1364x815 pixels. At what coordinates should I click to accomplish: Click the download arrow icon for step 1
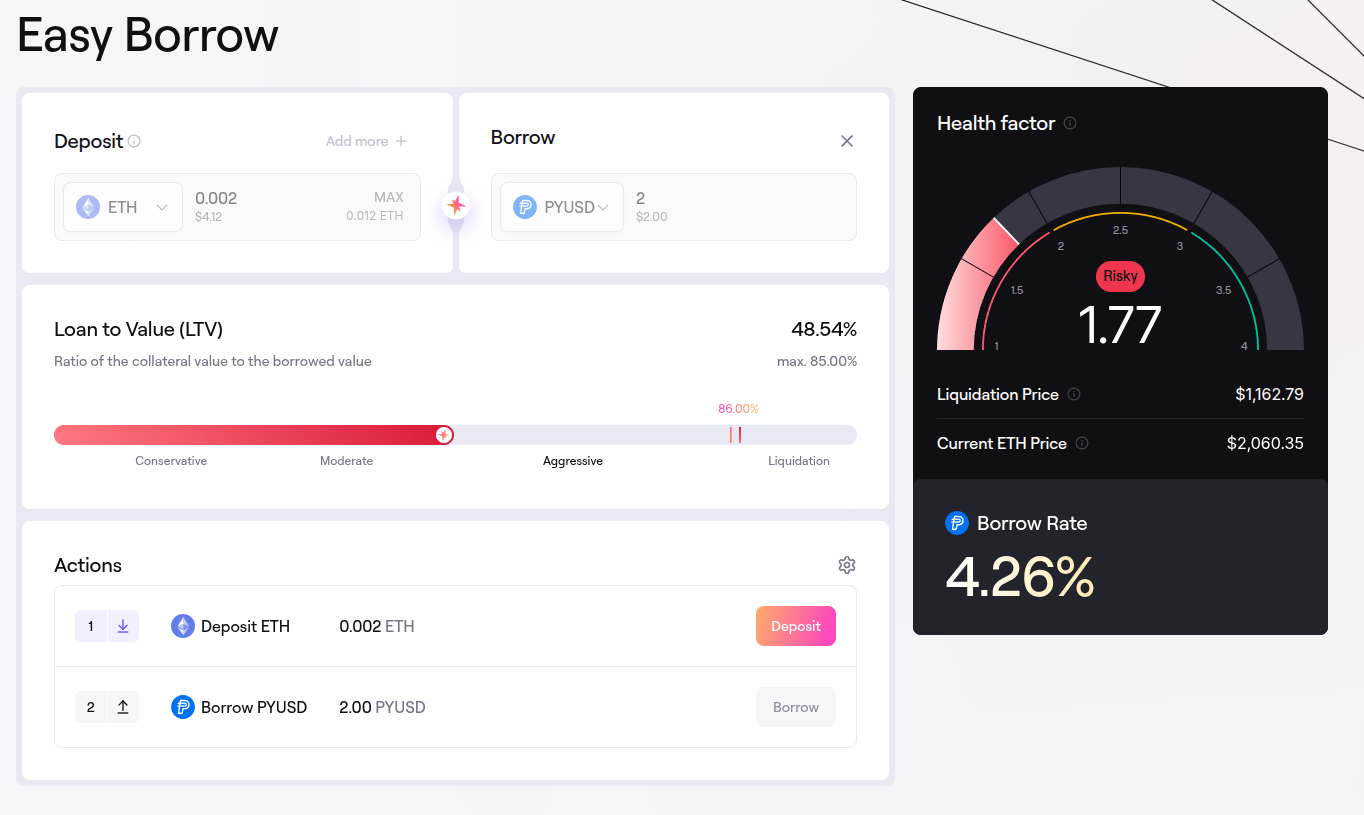123,626
